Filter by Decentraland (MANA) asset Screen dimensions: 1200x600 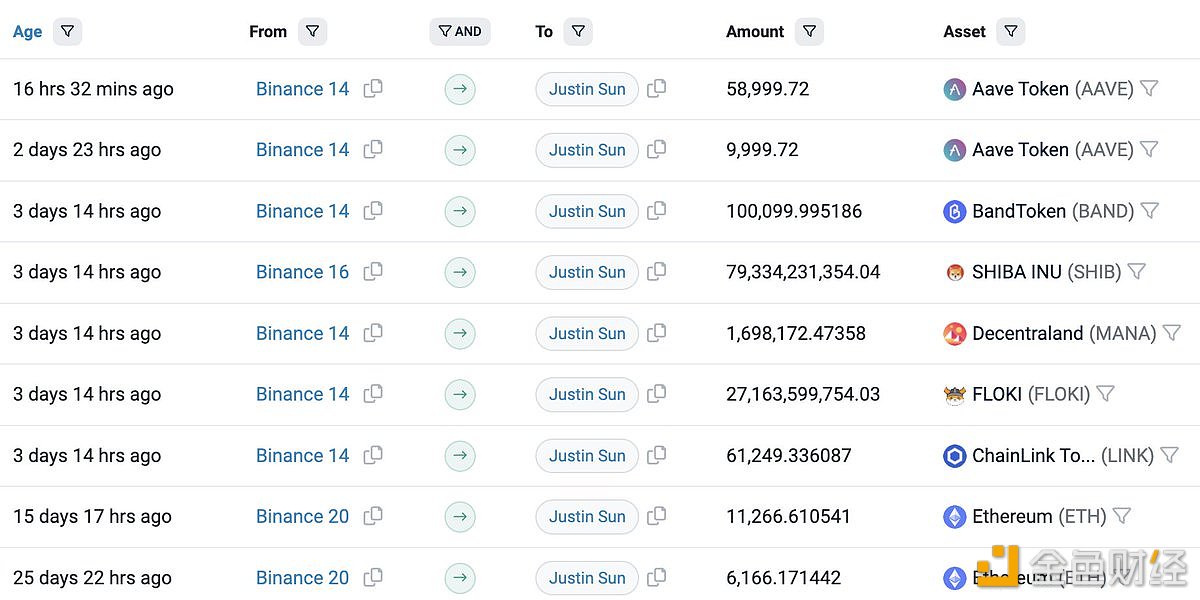[1172, 333]
